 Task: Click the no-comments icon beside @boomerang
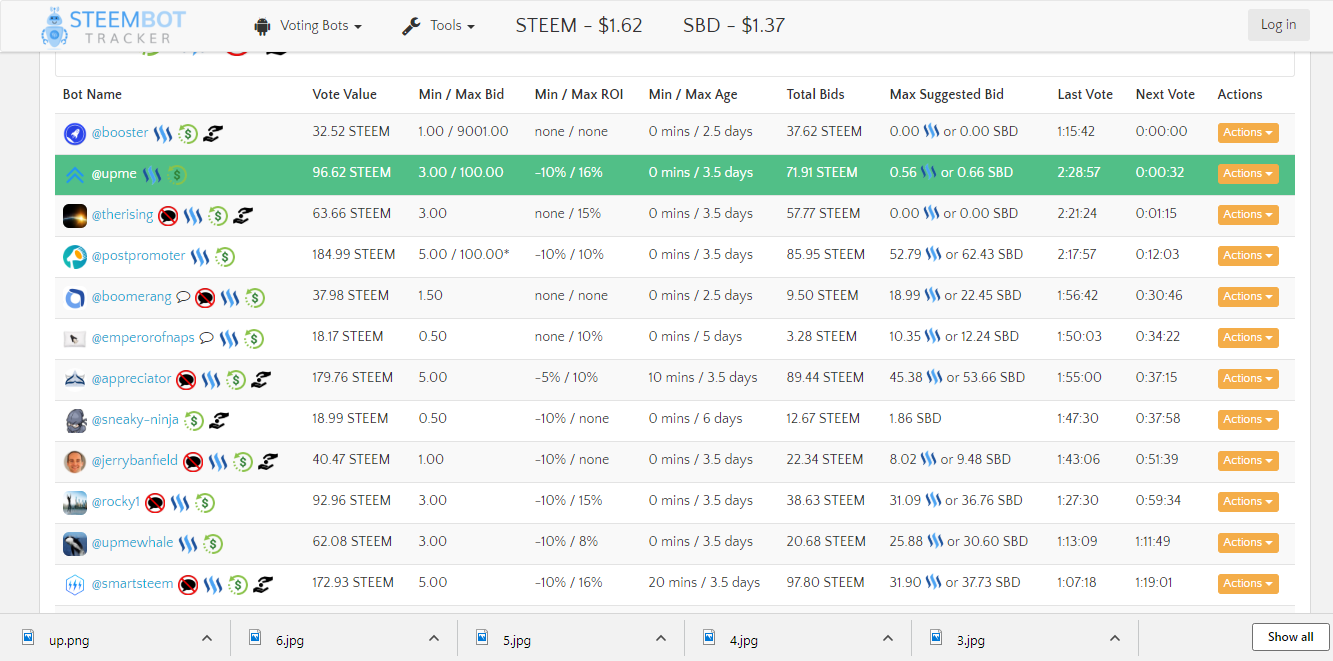(205, 297)
